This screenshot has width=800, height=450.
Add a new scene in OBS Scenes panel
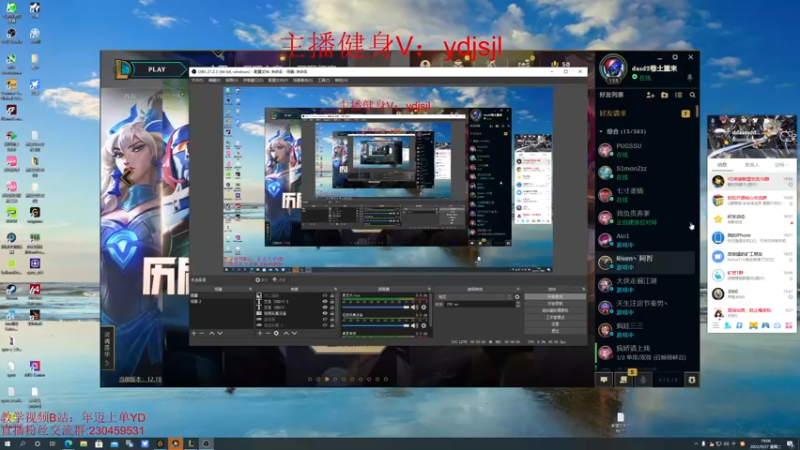coord(194,333)
